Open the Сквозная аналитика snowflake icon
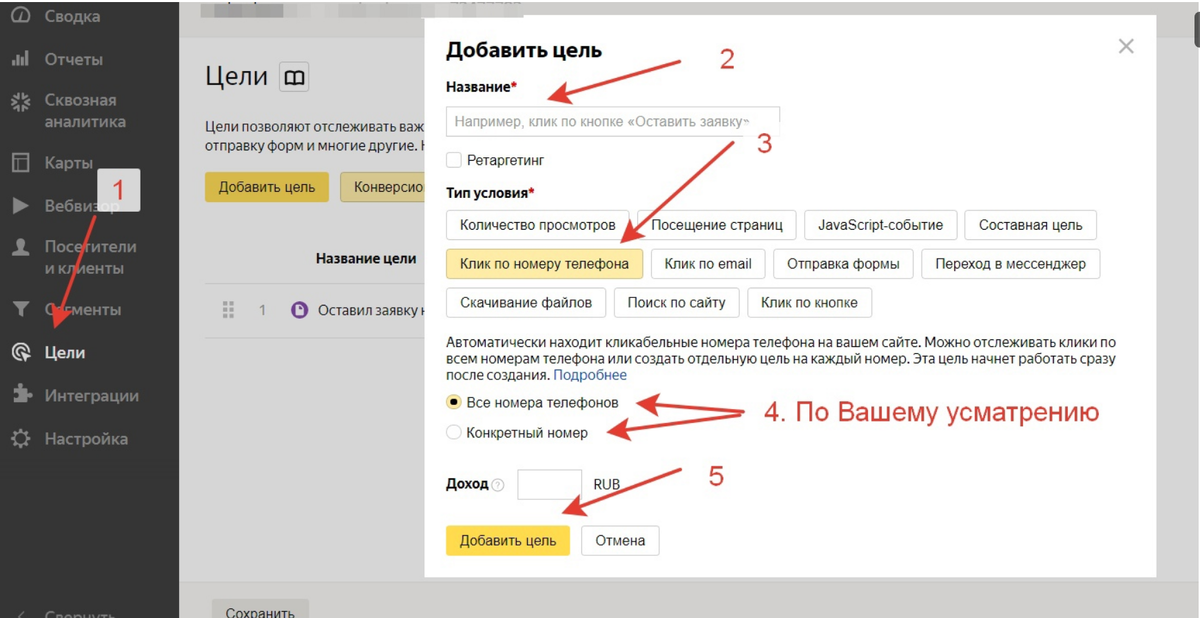This screenshot has width=1200, height=618. coord(20,101)
